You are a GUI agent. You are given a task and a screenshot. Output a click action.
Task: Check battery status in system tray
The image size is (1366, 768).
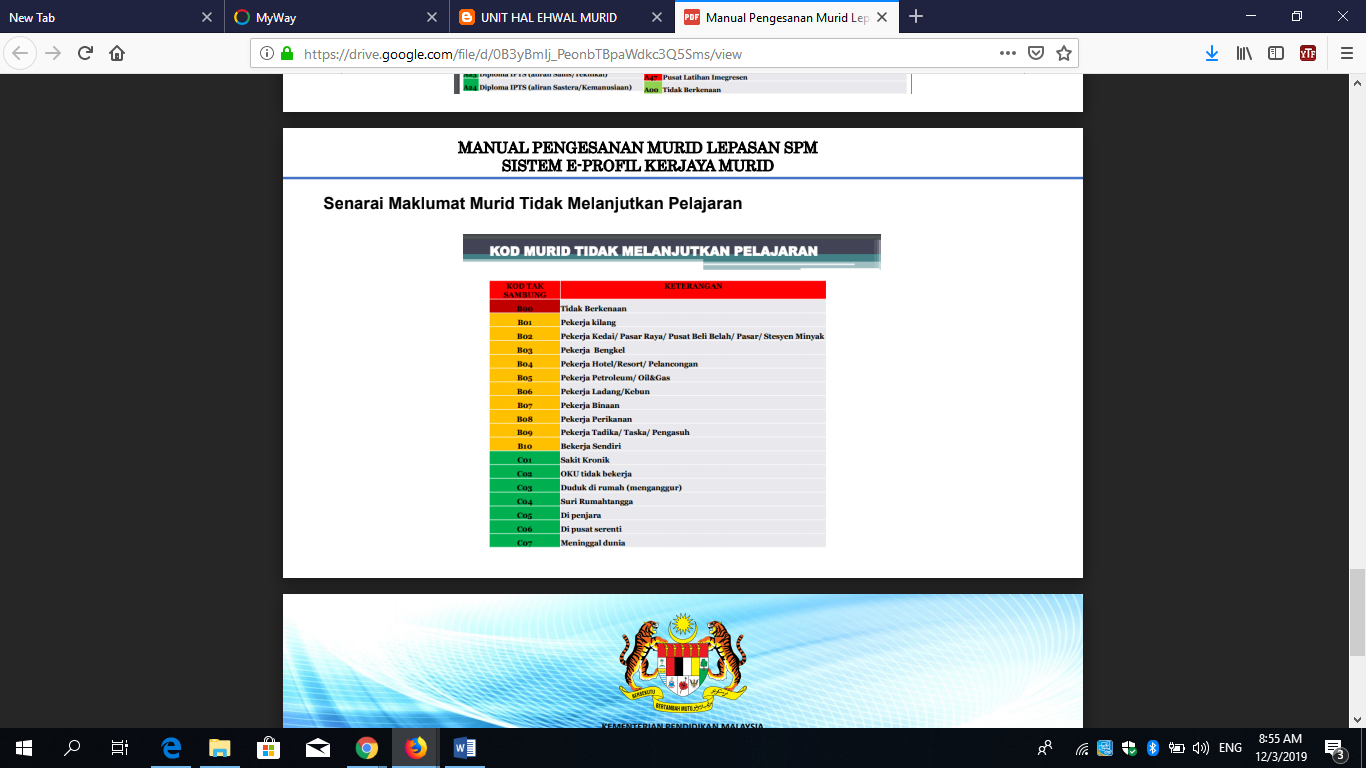pos(1177,748)
